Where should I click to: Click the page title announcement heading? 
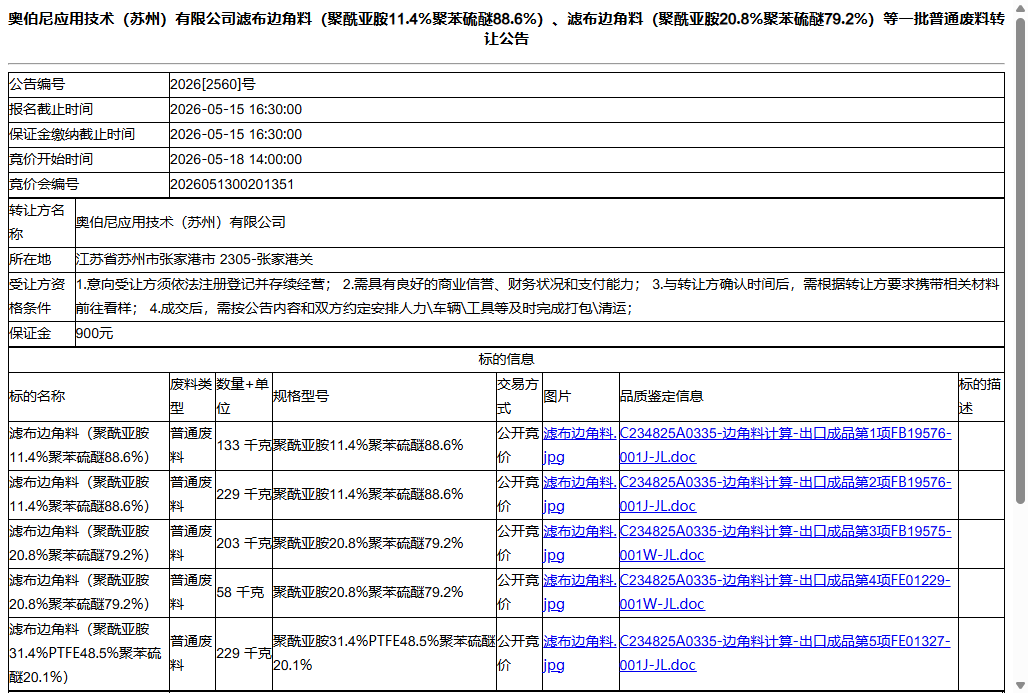tap(506, 29)
